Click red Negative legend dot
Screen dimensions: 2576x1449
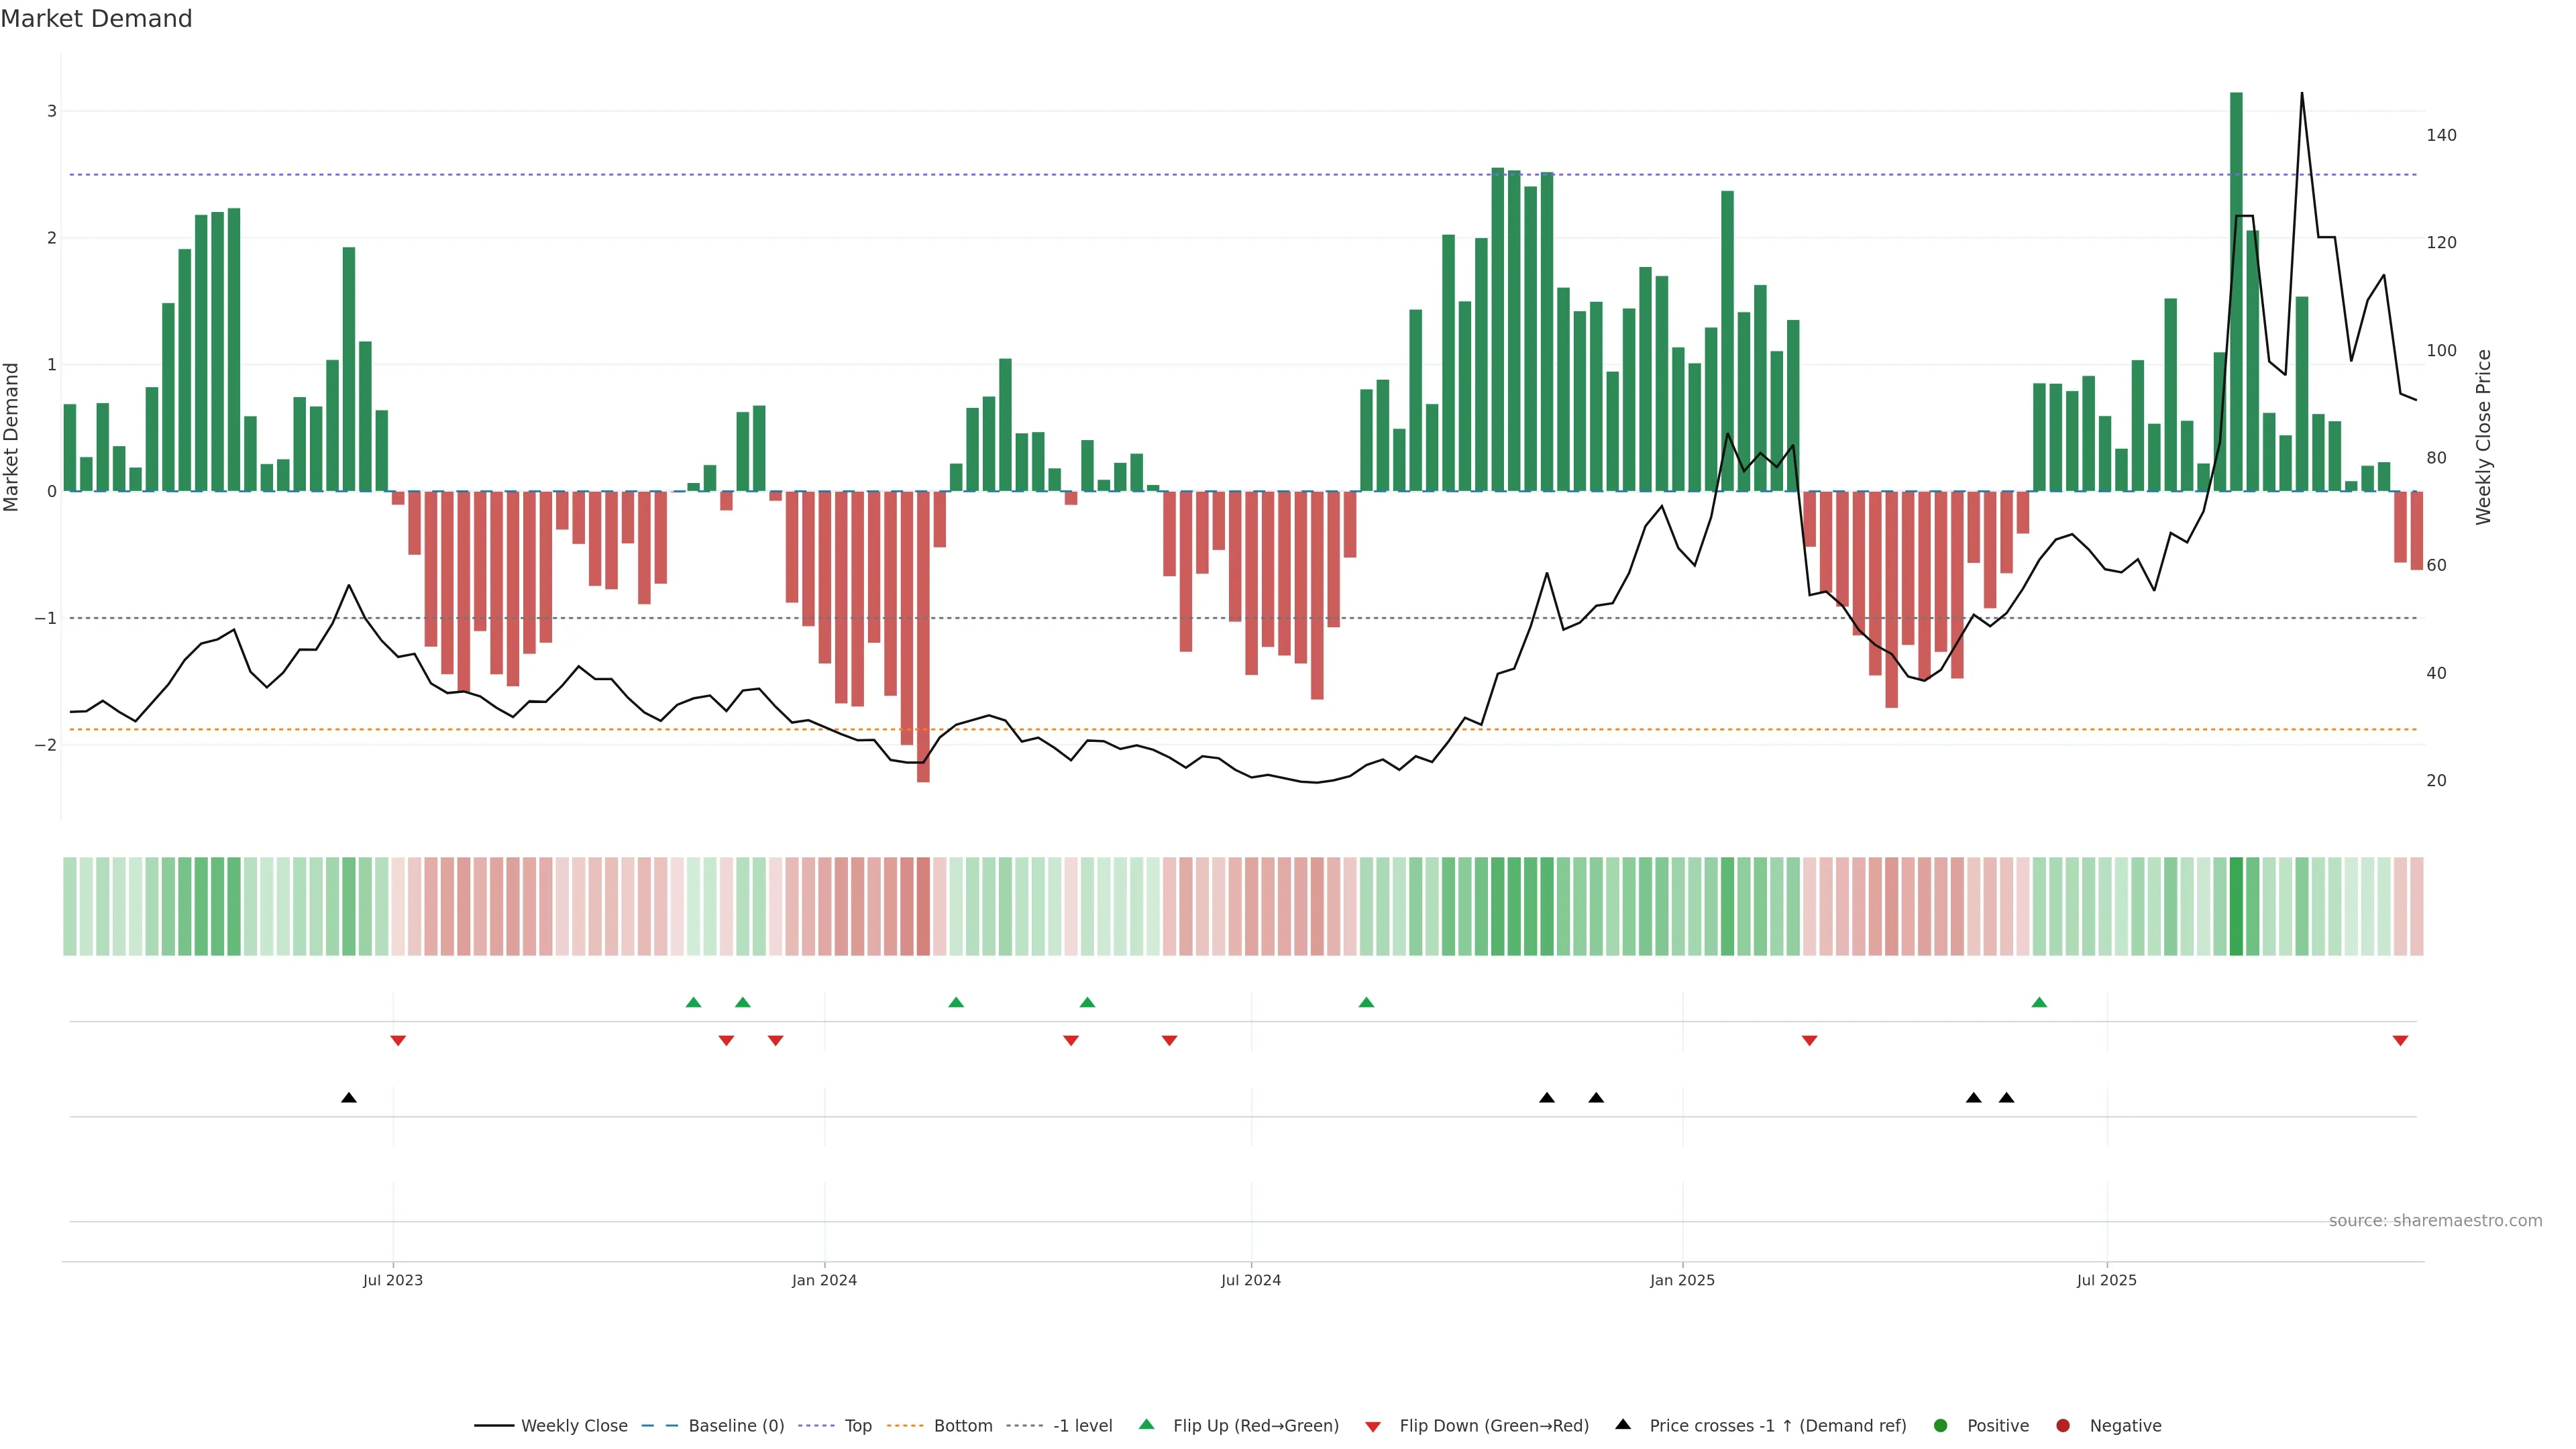pyautogui.click(x=2063, y=1426)
